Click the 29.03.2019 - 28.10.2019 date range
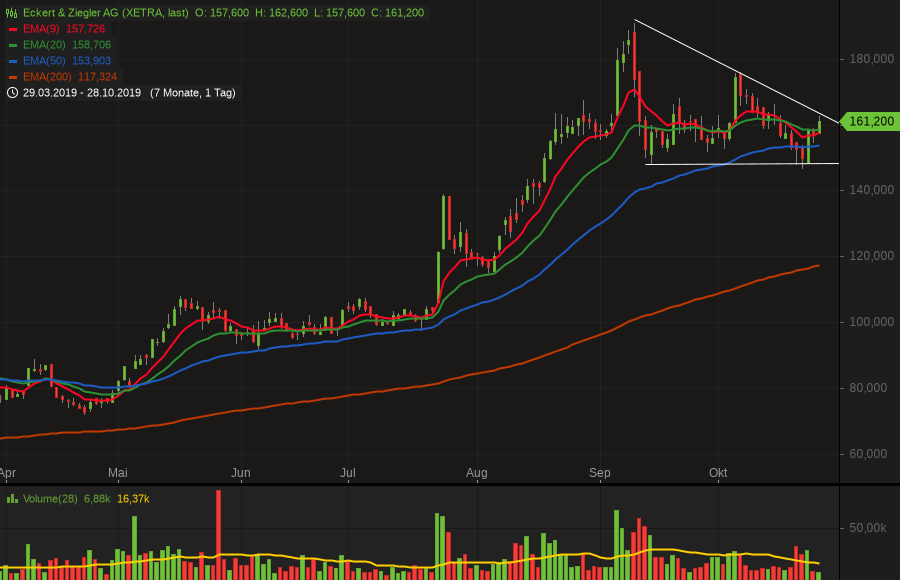The image size is (900, 580). tap(83, 93)
